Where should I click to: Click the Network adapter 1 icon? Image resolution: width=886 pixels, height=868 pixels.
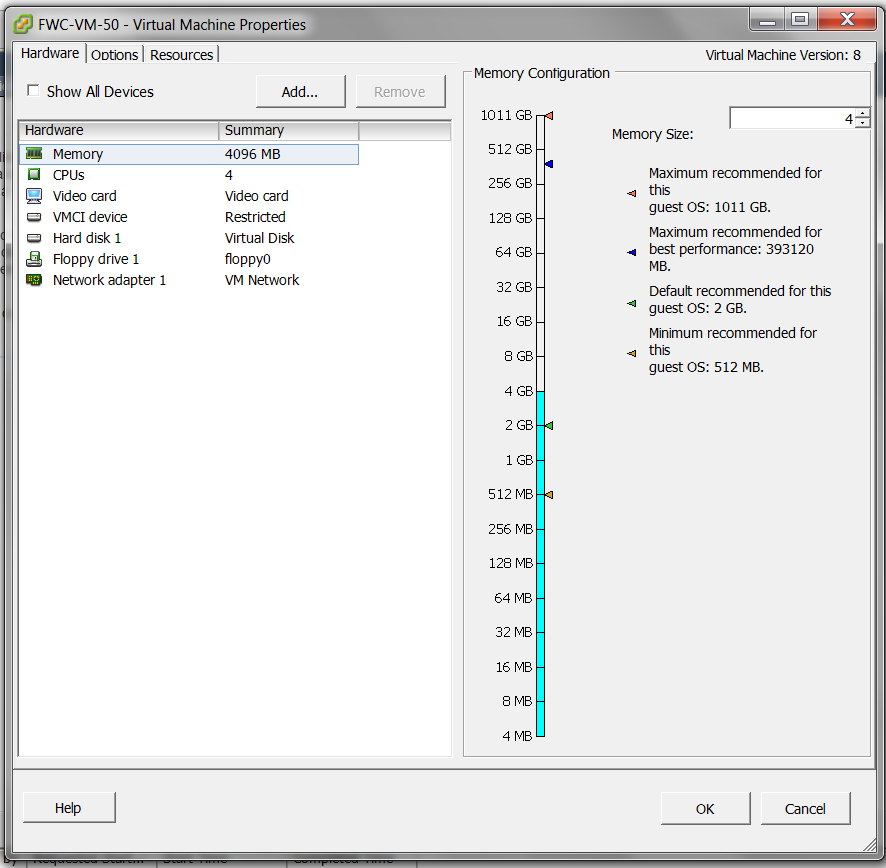point(34,280)
